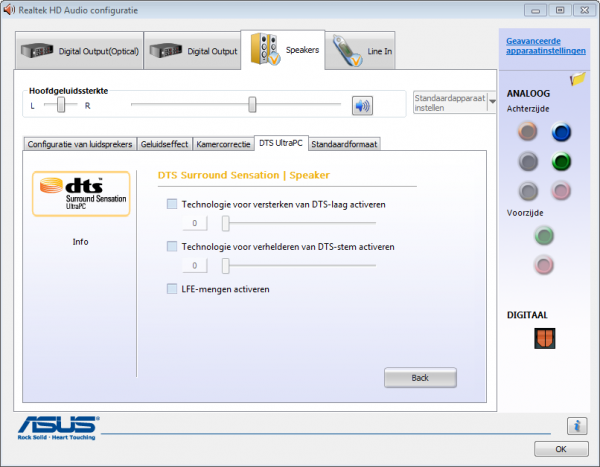Click the yellow folder connector settings icon
Screen dimensions: 600x467
click(x=577, y=78)
